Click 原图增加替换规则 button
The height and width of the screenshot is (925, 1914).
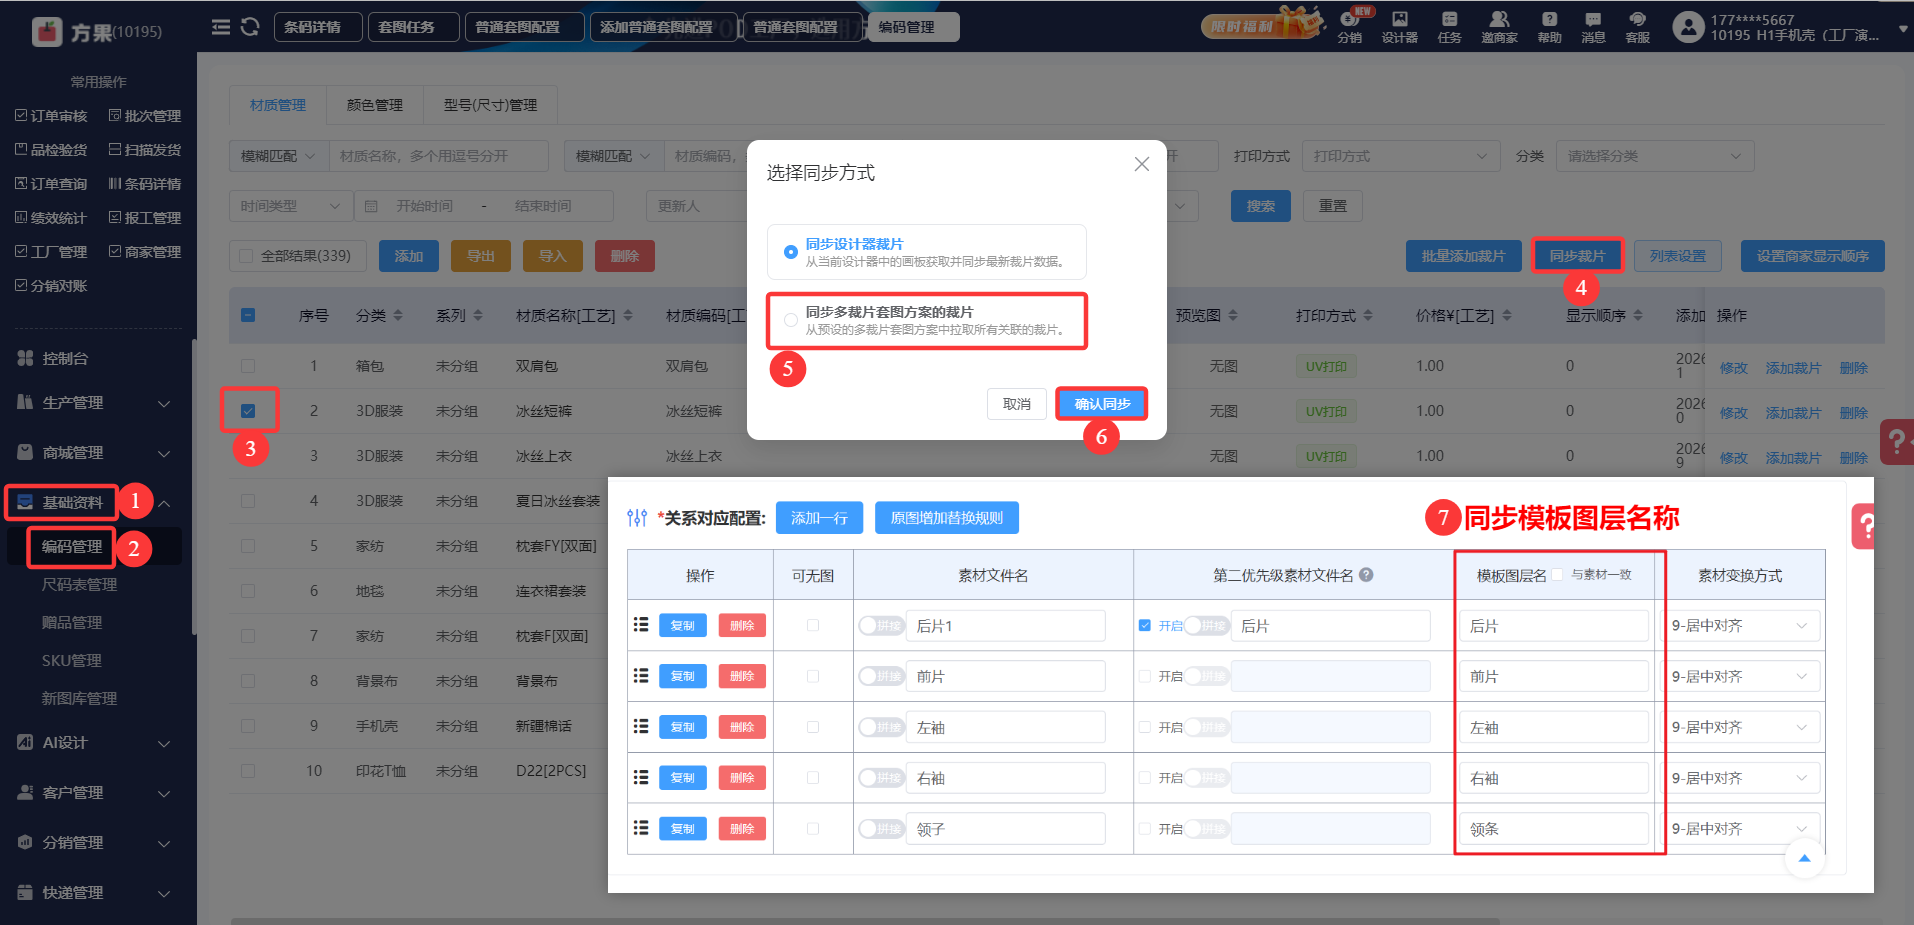tap(946, 518)
